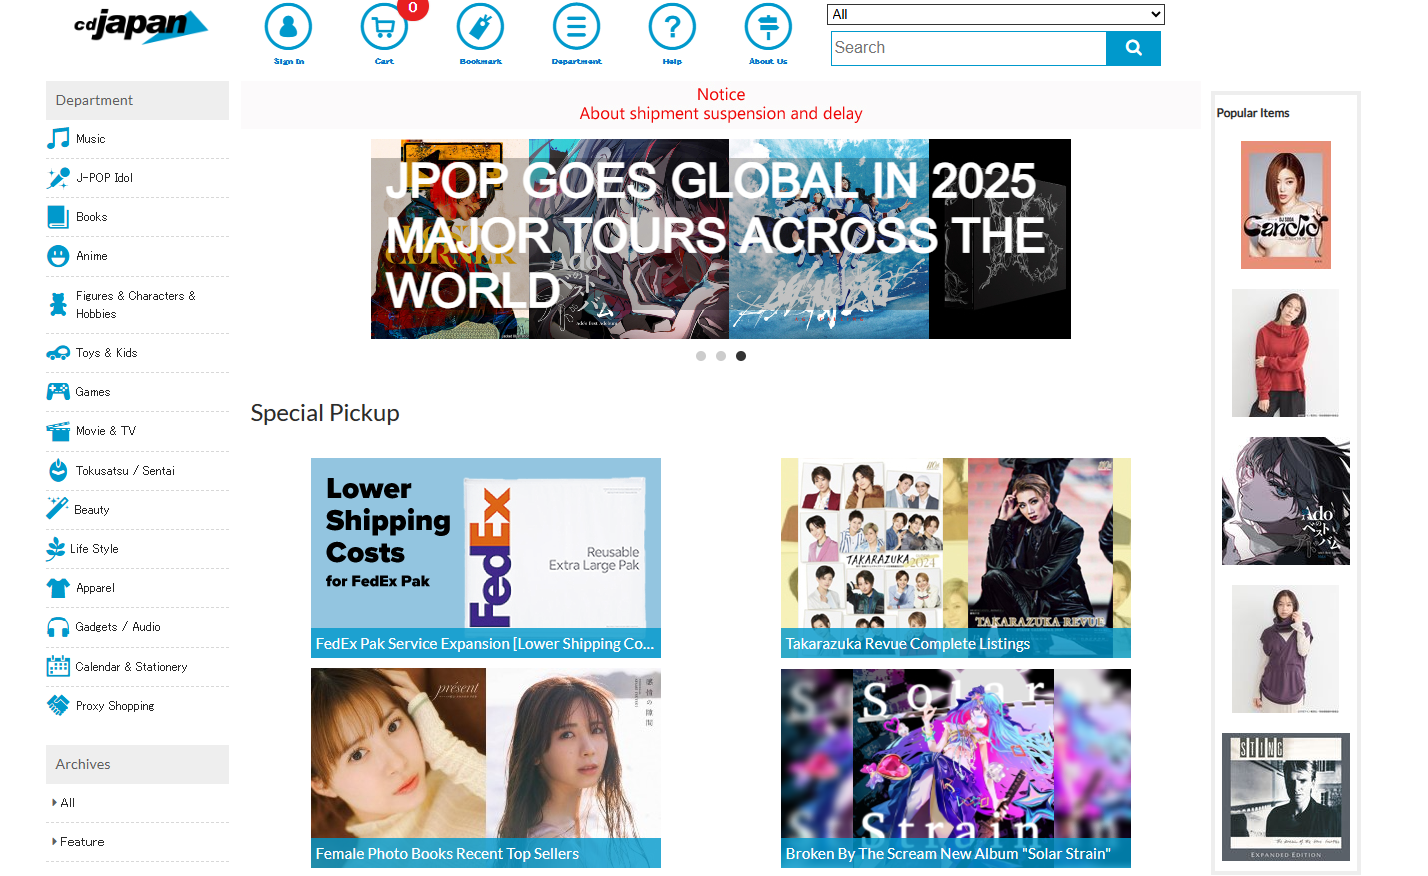Open the Sign In icon
The height and width of the screenshot is (876, 1428).
[288, 27]
